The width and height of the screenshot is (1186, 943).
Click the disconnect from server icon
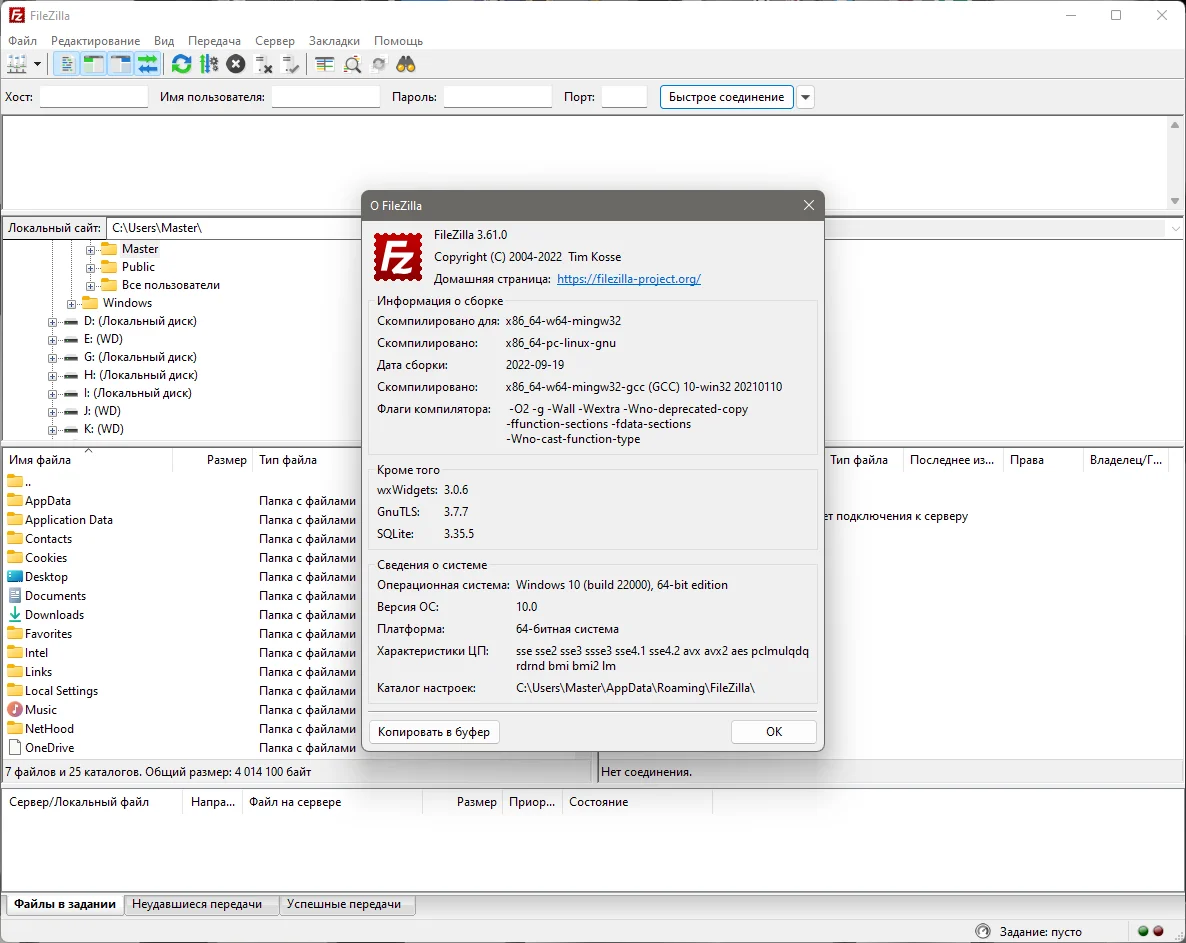click(264, 65)
